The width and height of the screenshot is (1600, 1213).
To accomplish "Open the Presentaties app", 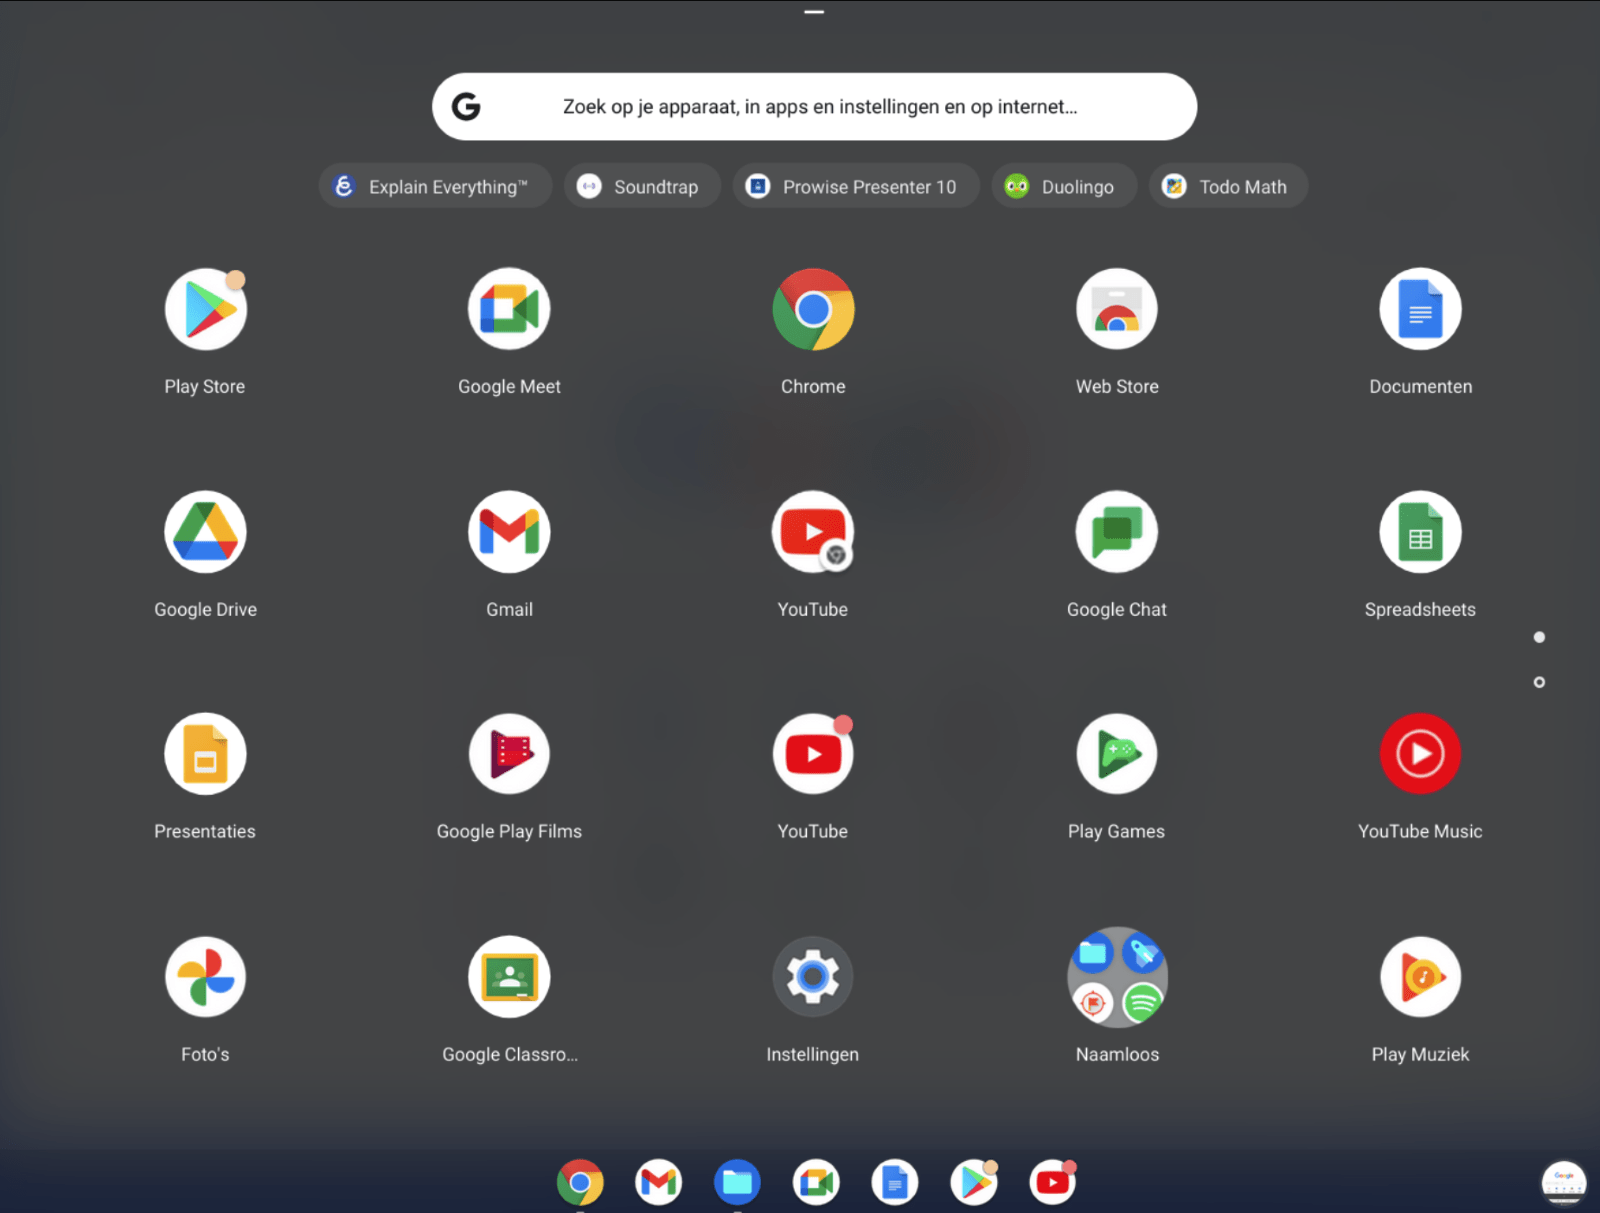I will pos(205,754).
